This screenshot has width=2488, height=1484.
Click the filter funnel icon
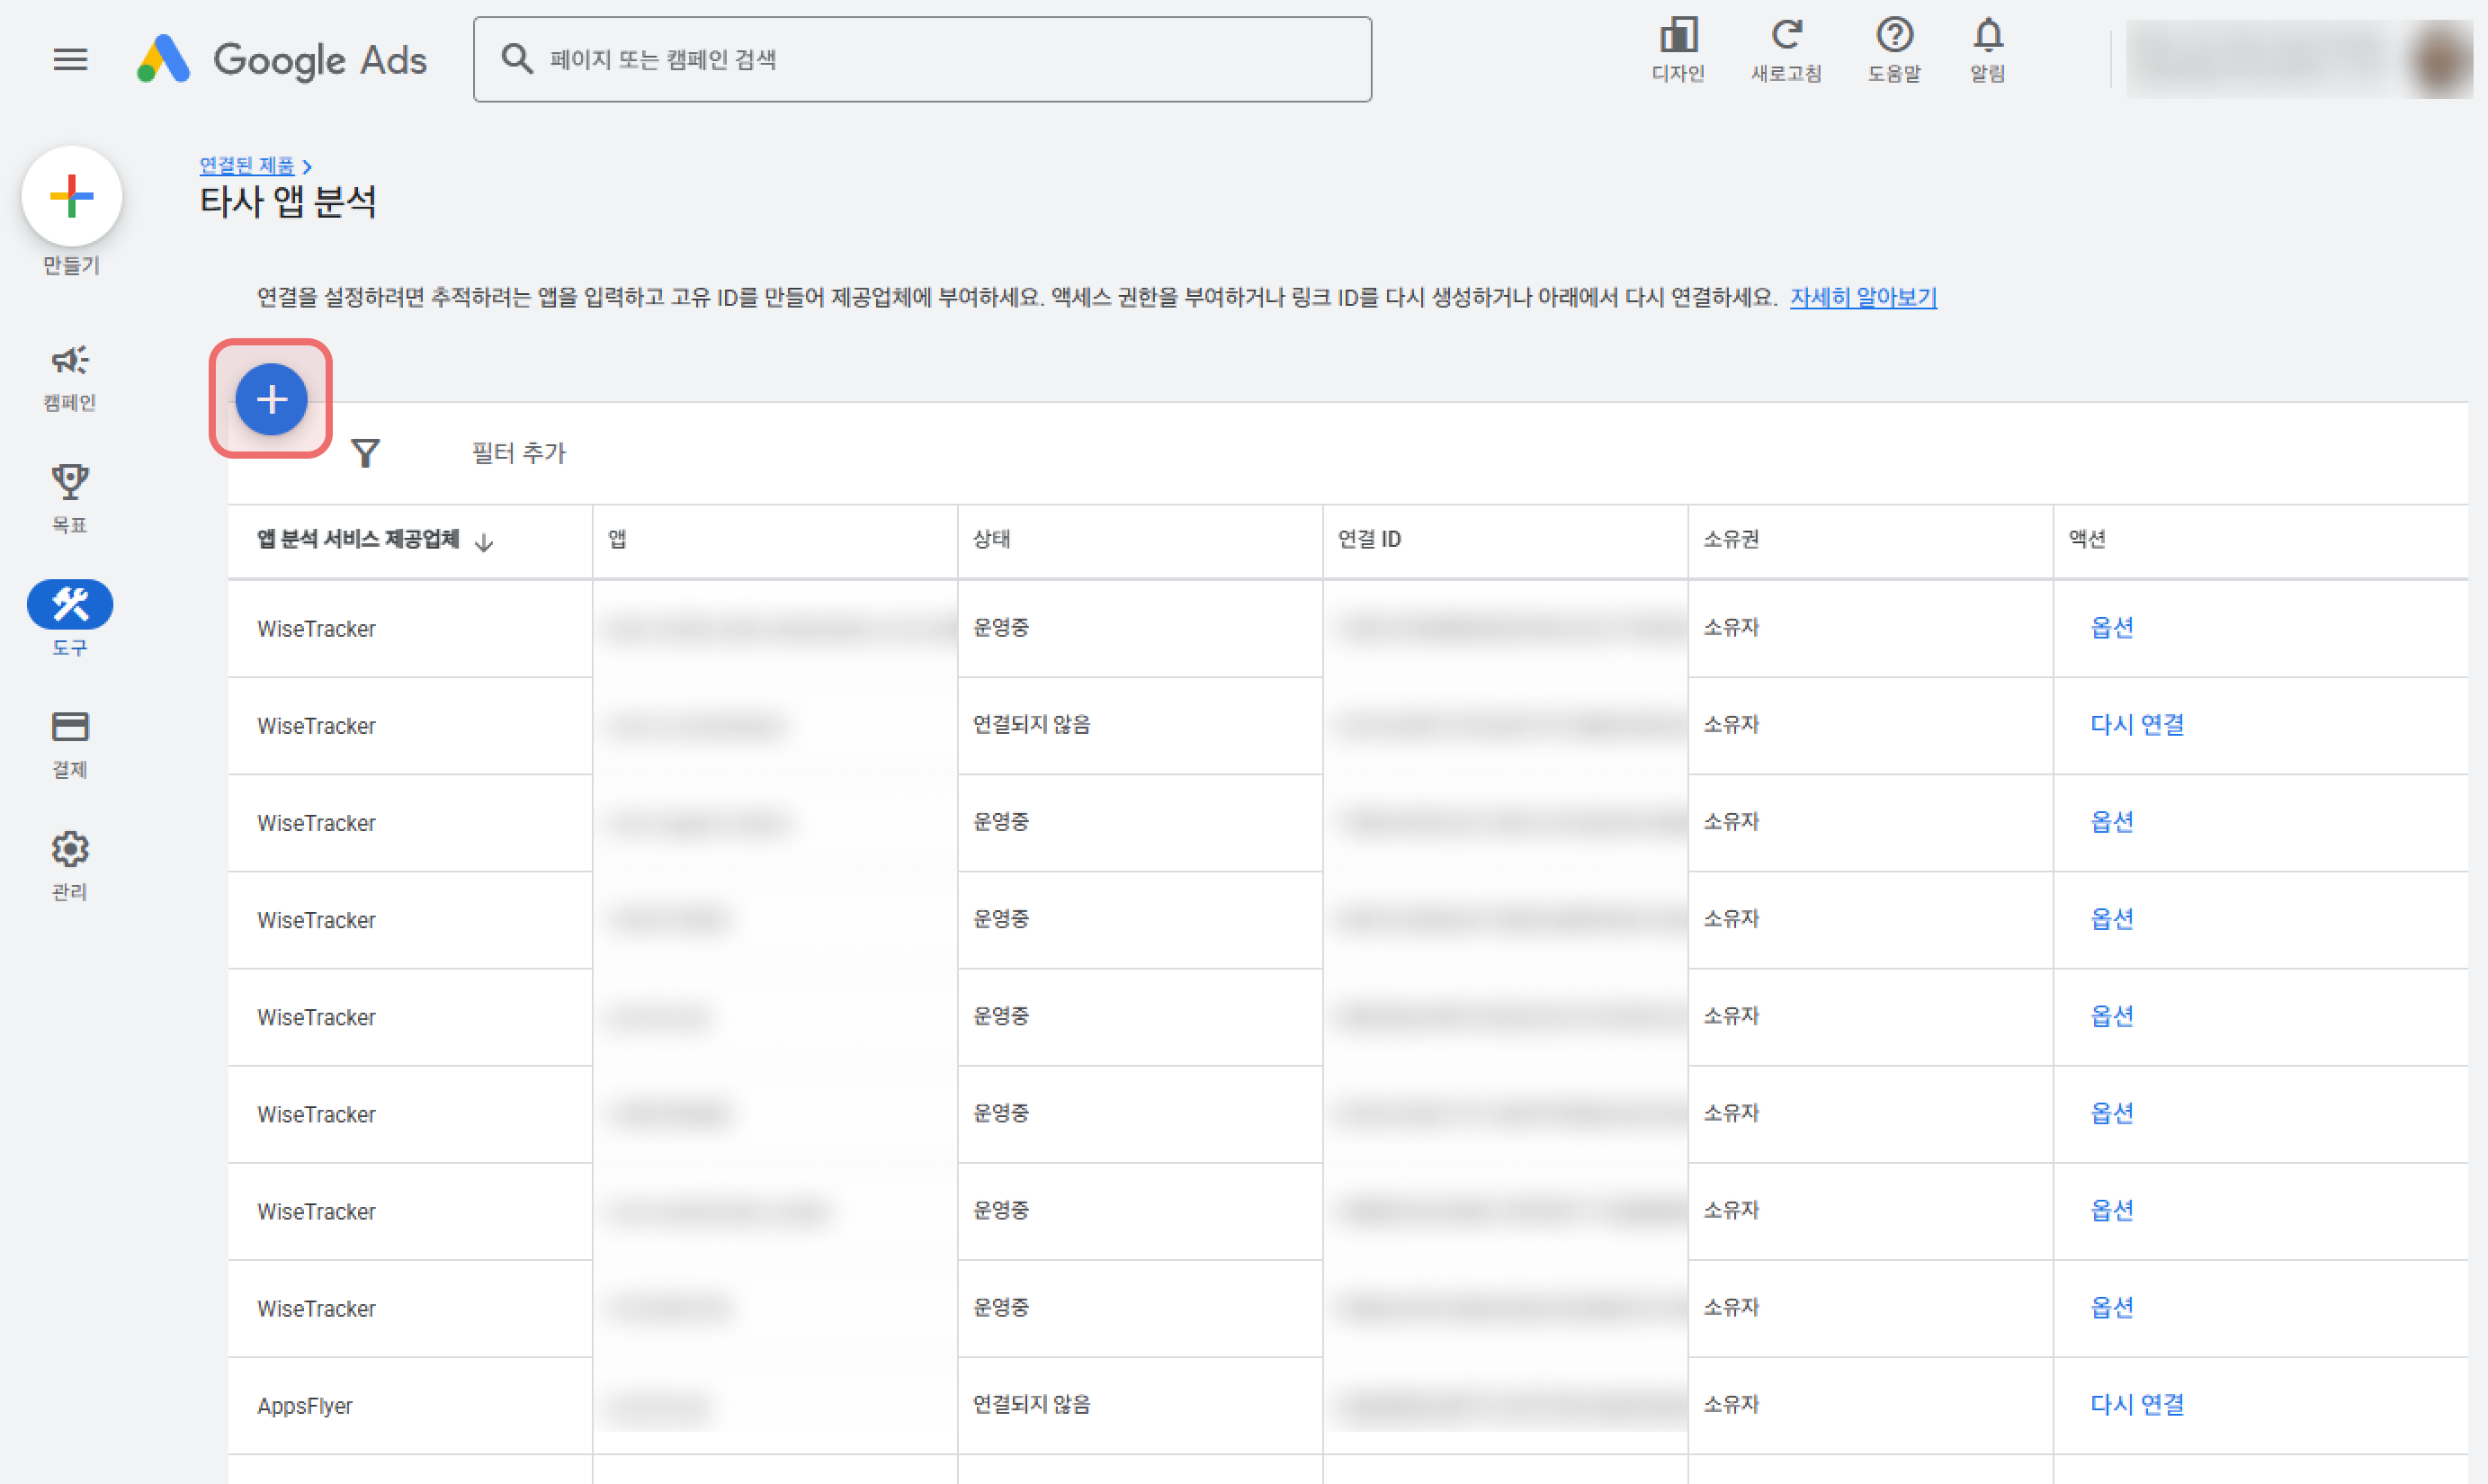pos(365,453)
